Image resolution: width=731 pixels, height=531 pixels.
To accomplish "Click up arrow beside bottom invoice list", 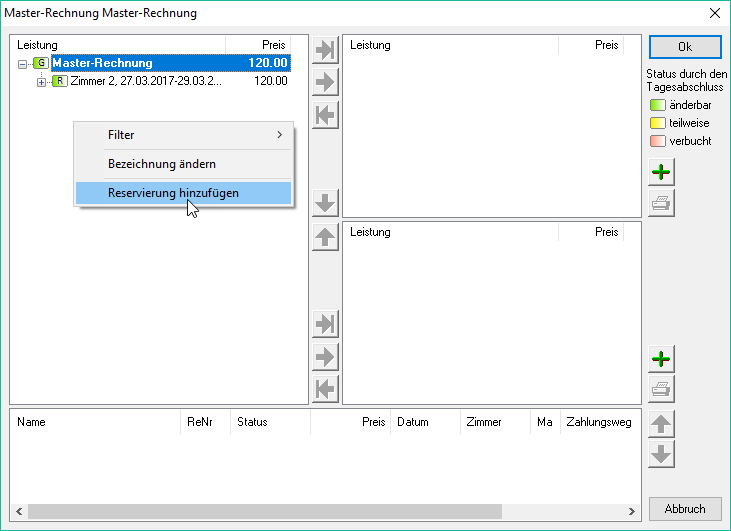I will pos(661,424).
